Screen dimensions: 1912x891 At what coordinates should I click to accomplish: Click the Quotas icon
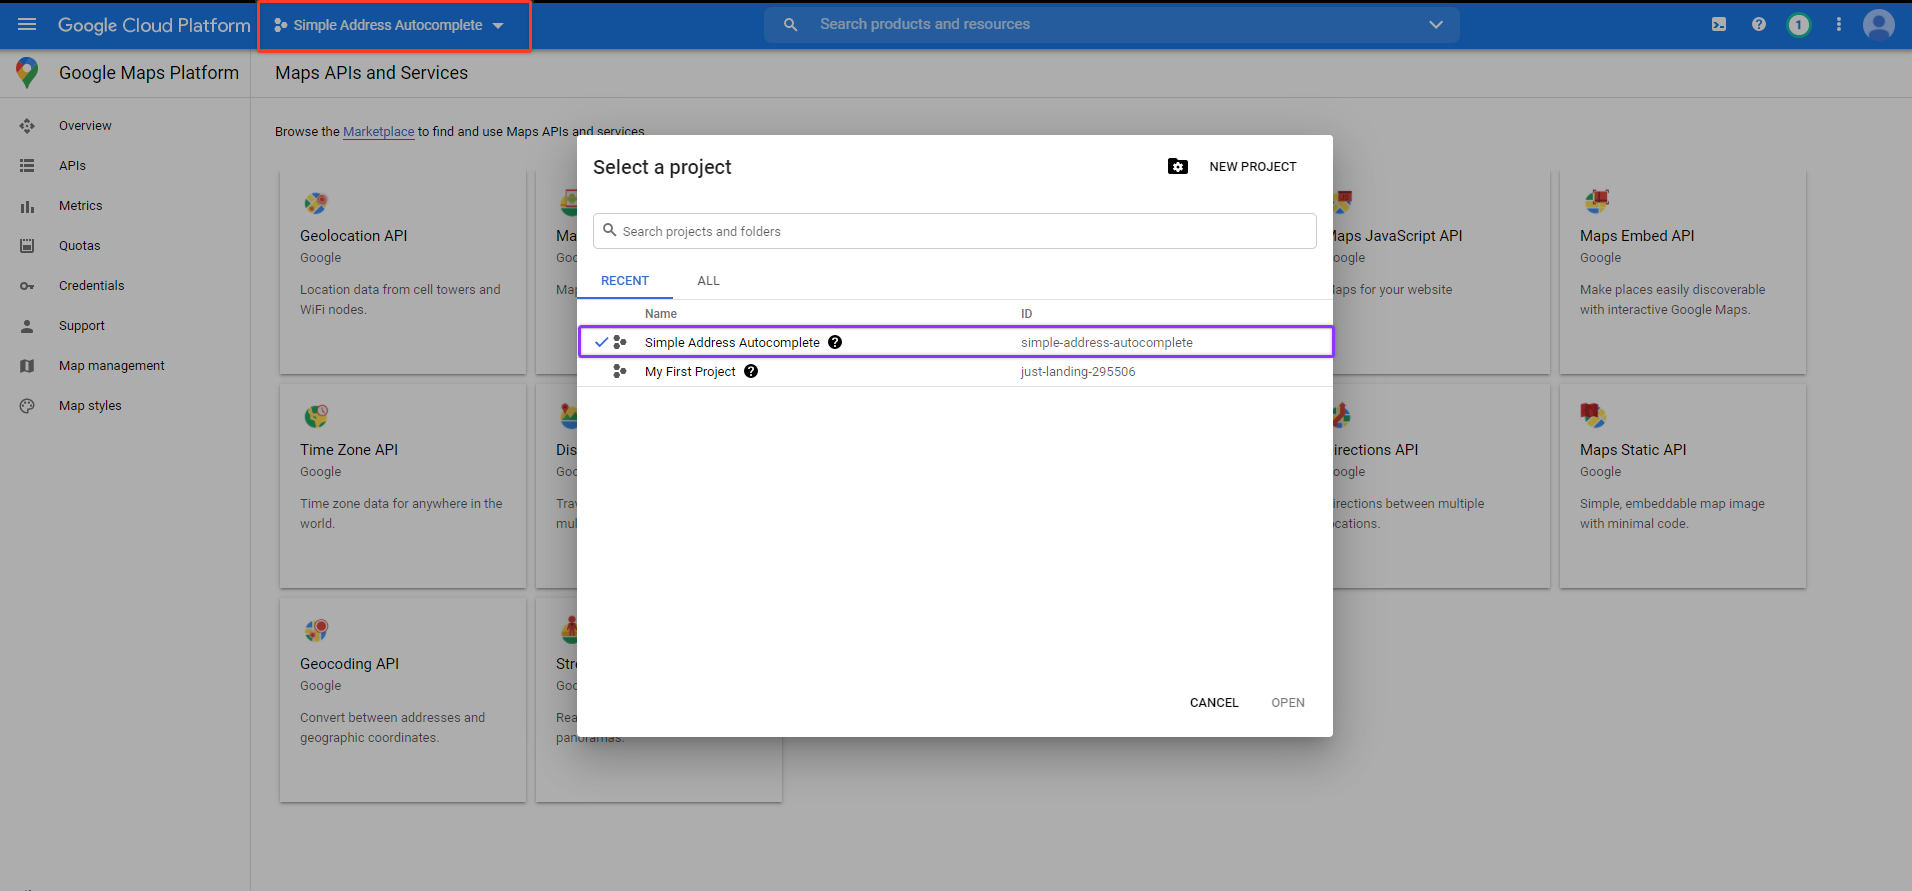coord(27,246)
